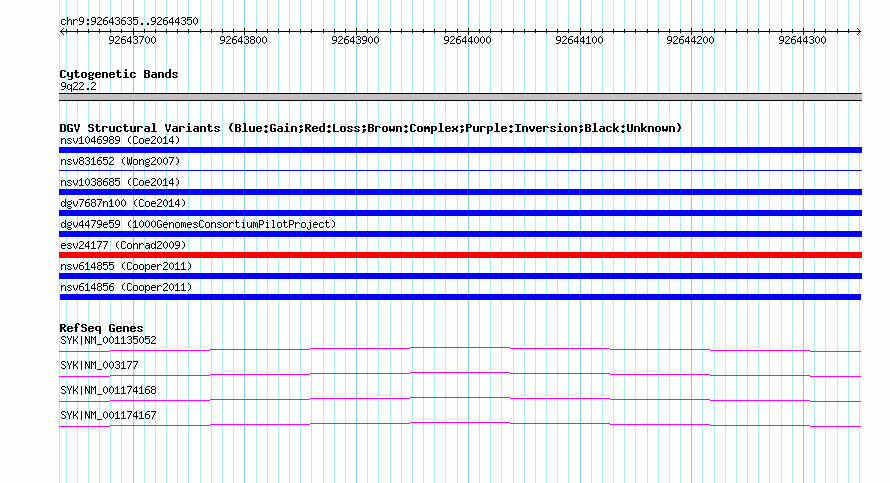Click the blue bar for nsv614856
The image size is (890, 483).
460,297
